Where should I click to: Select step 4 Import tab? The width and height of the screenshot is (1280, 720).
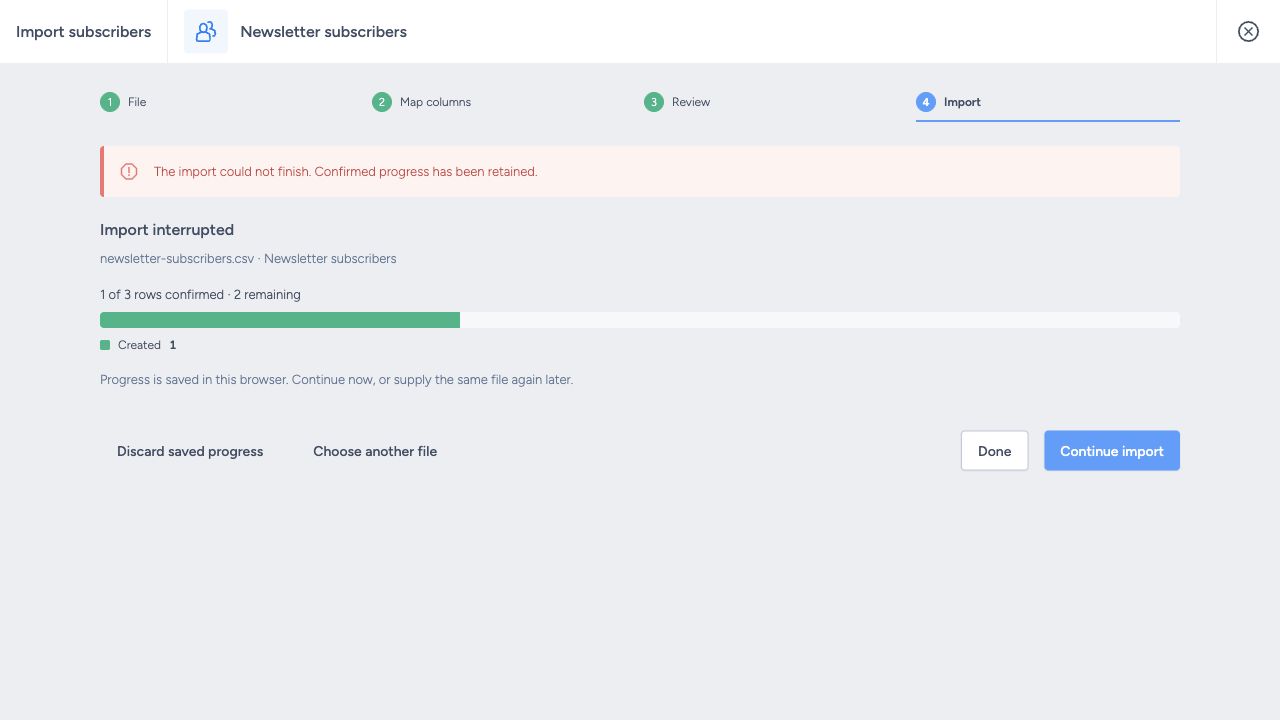[1047, 102]
